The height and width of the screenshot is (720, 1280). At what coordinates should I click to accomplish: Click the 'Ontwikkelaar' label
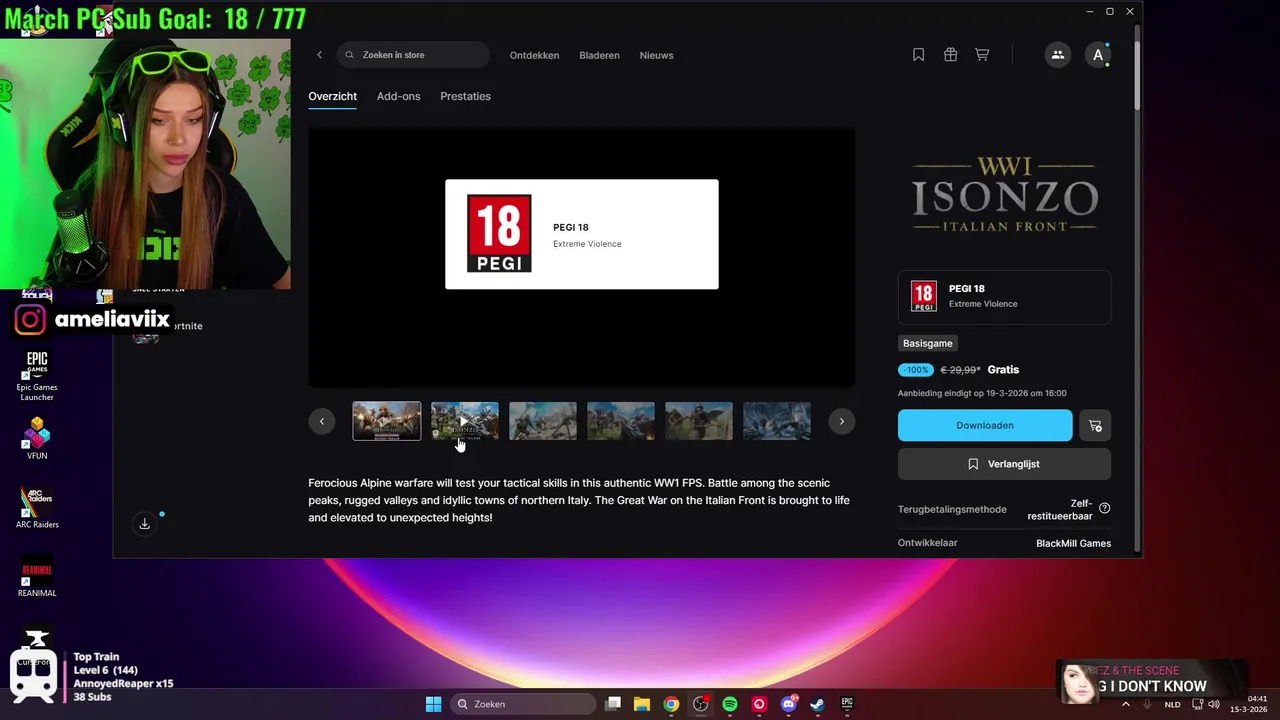[x=927, y=543]
